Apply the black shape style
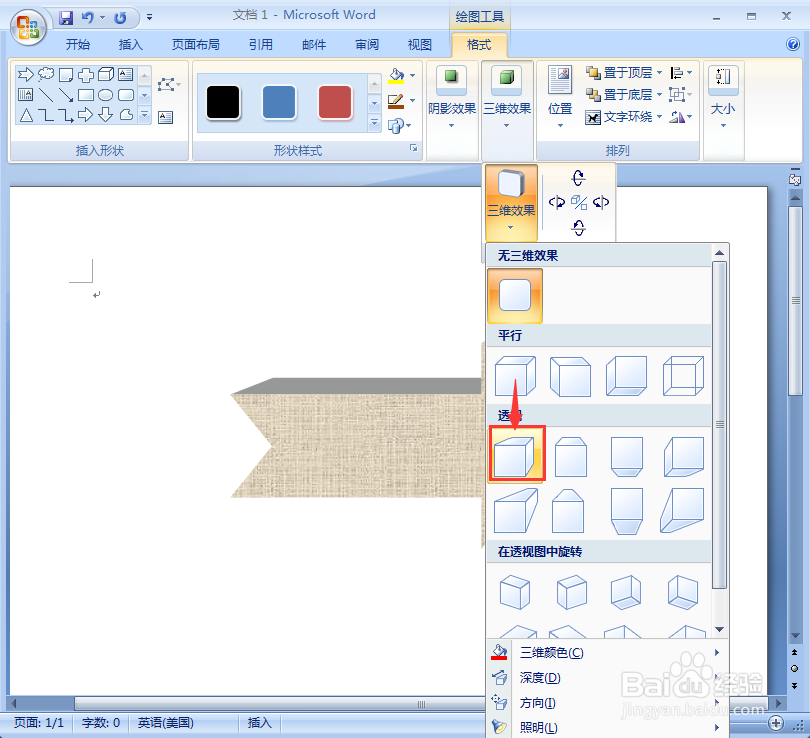810x738 pixels. coord(223,102)
